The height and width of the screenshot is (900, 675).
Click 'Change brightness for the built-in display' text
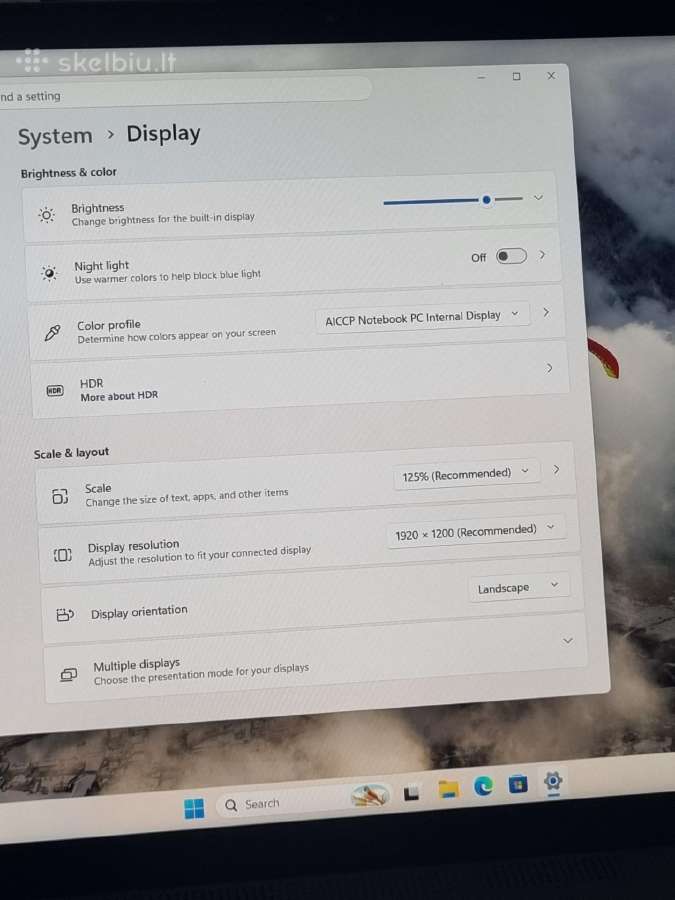click(163, 219)
